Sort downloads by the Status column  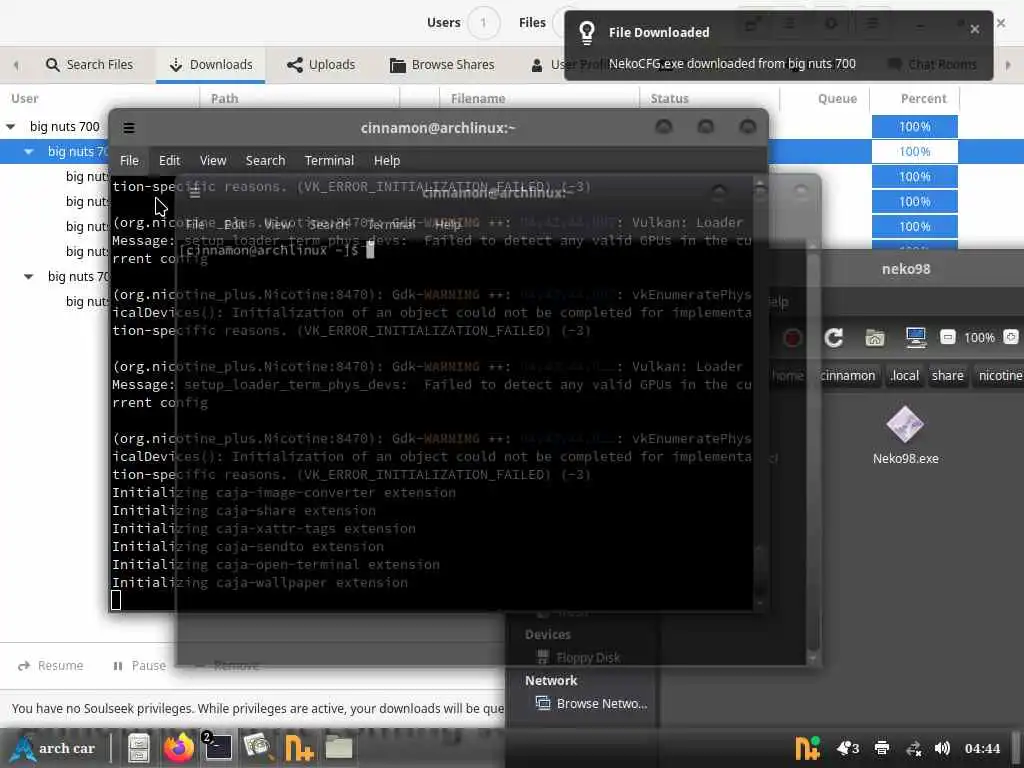(x=709, y=99)
